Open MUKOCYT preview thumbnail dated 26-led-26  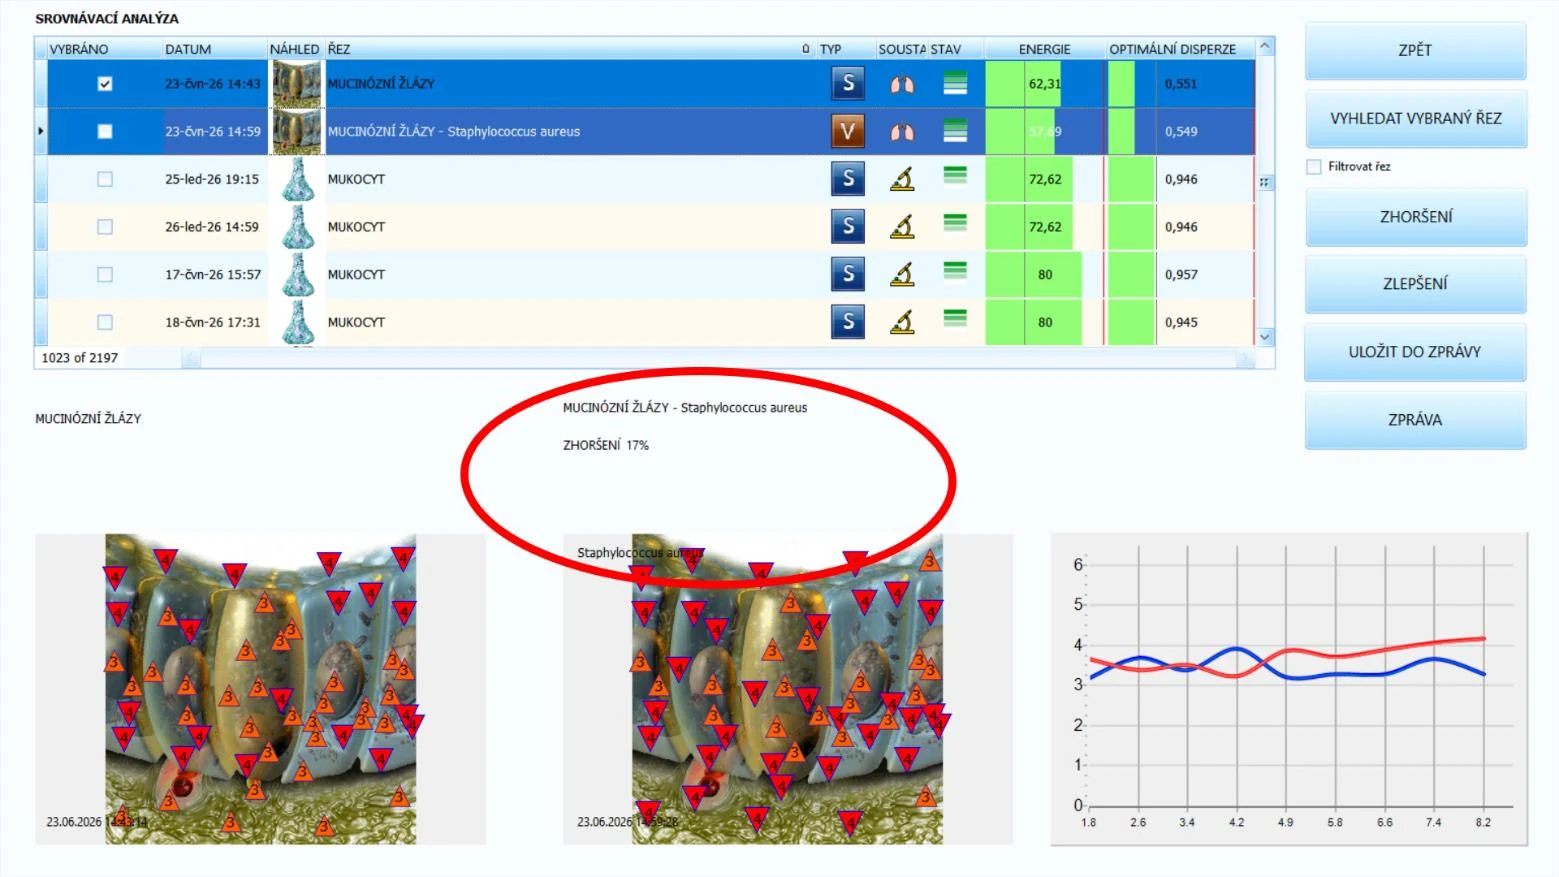pos(297,227)
